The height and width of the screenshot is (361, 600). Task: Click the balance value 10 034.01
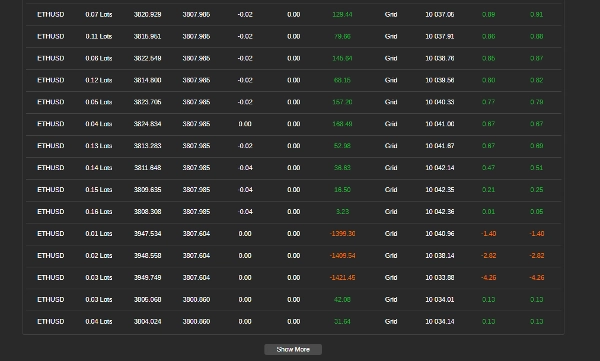pyautogui.click(x=440, y=299)
